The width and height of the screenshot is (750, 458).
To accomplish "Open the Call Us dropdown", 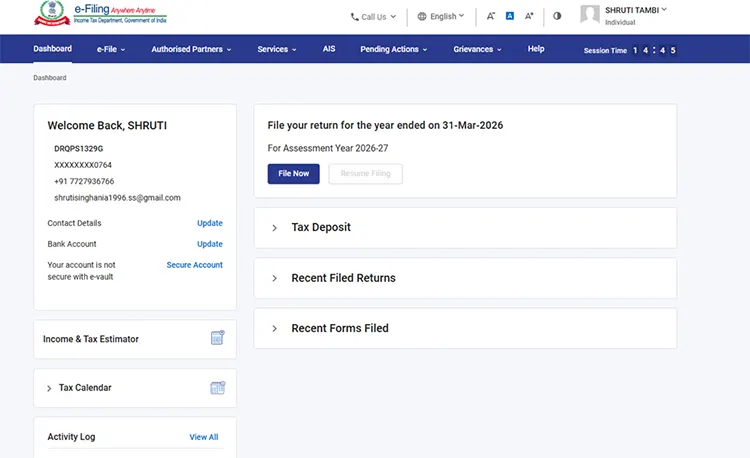I will [374, 17].
